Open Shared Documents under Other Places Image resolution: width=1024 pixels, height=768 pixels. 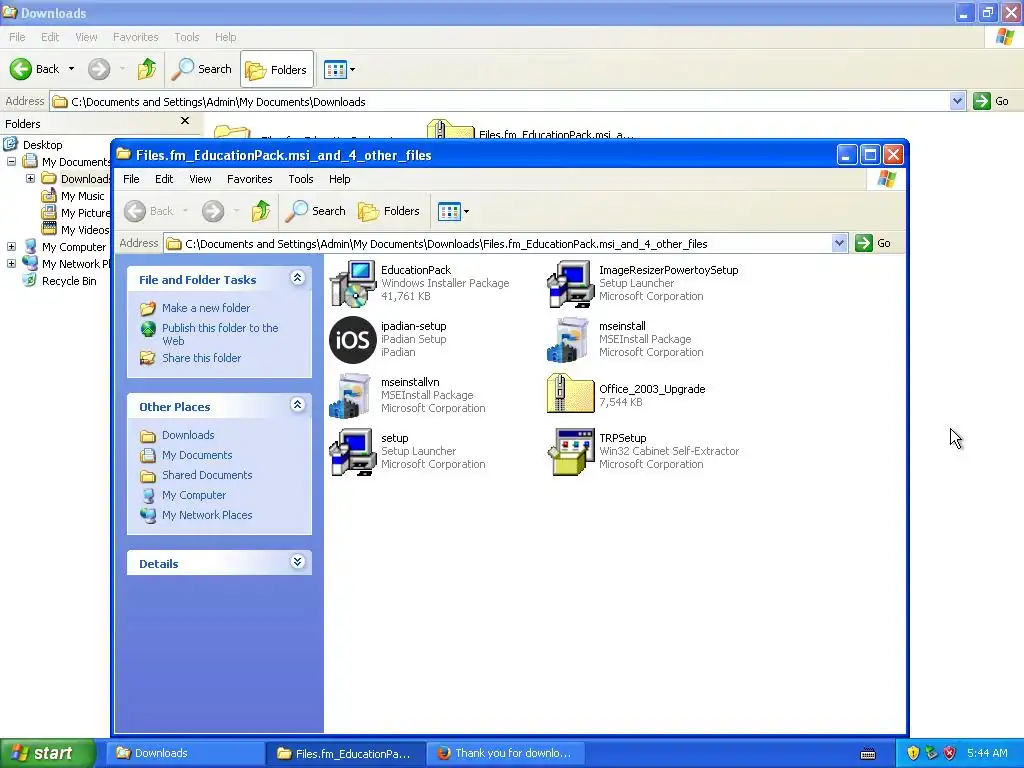coord(207,475)
